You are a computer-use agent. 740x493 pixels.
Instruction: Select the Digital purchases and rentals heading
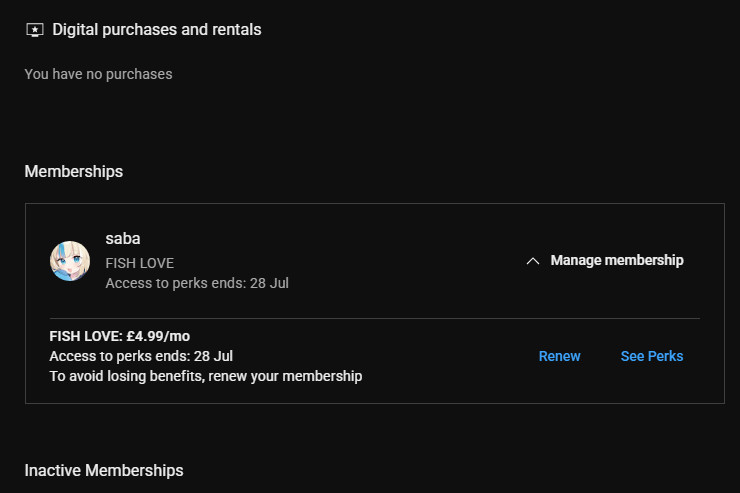click(156, 30)
